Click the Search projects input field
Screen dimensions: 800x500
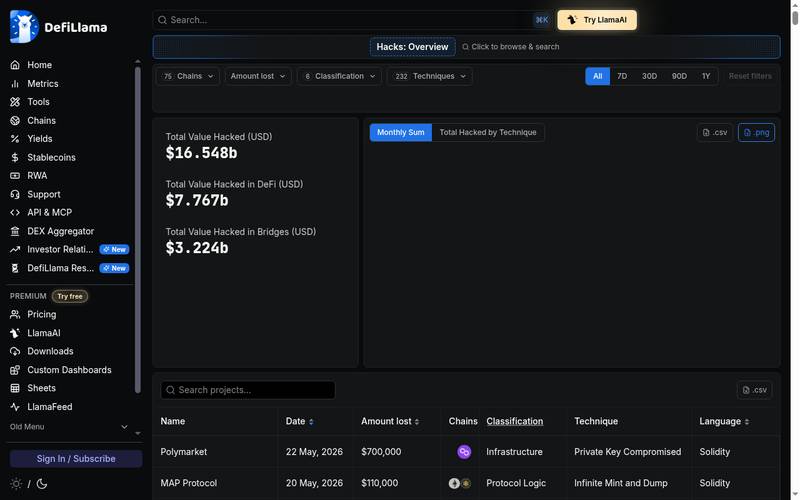248,390
